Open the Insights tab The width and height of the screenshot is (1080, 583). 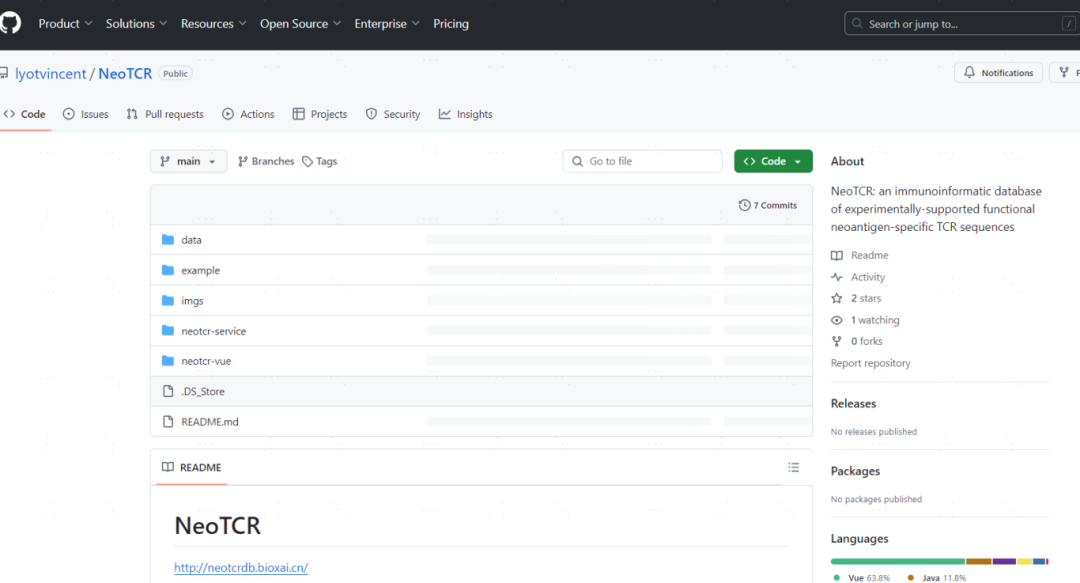[x=465, y=114]
